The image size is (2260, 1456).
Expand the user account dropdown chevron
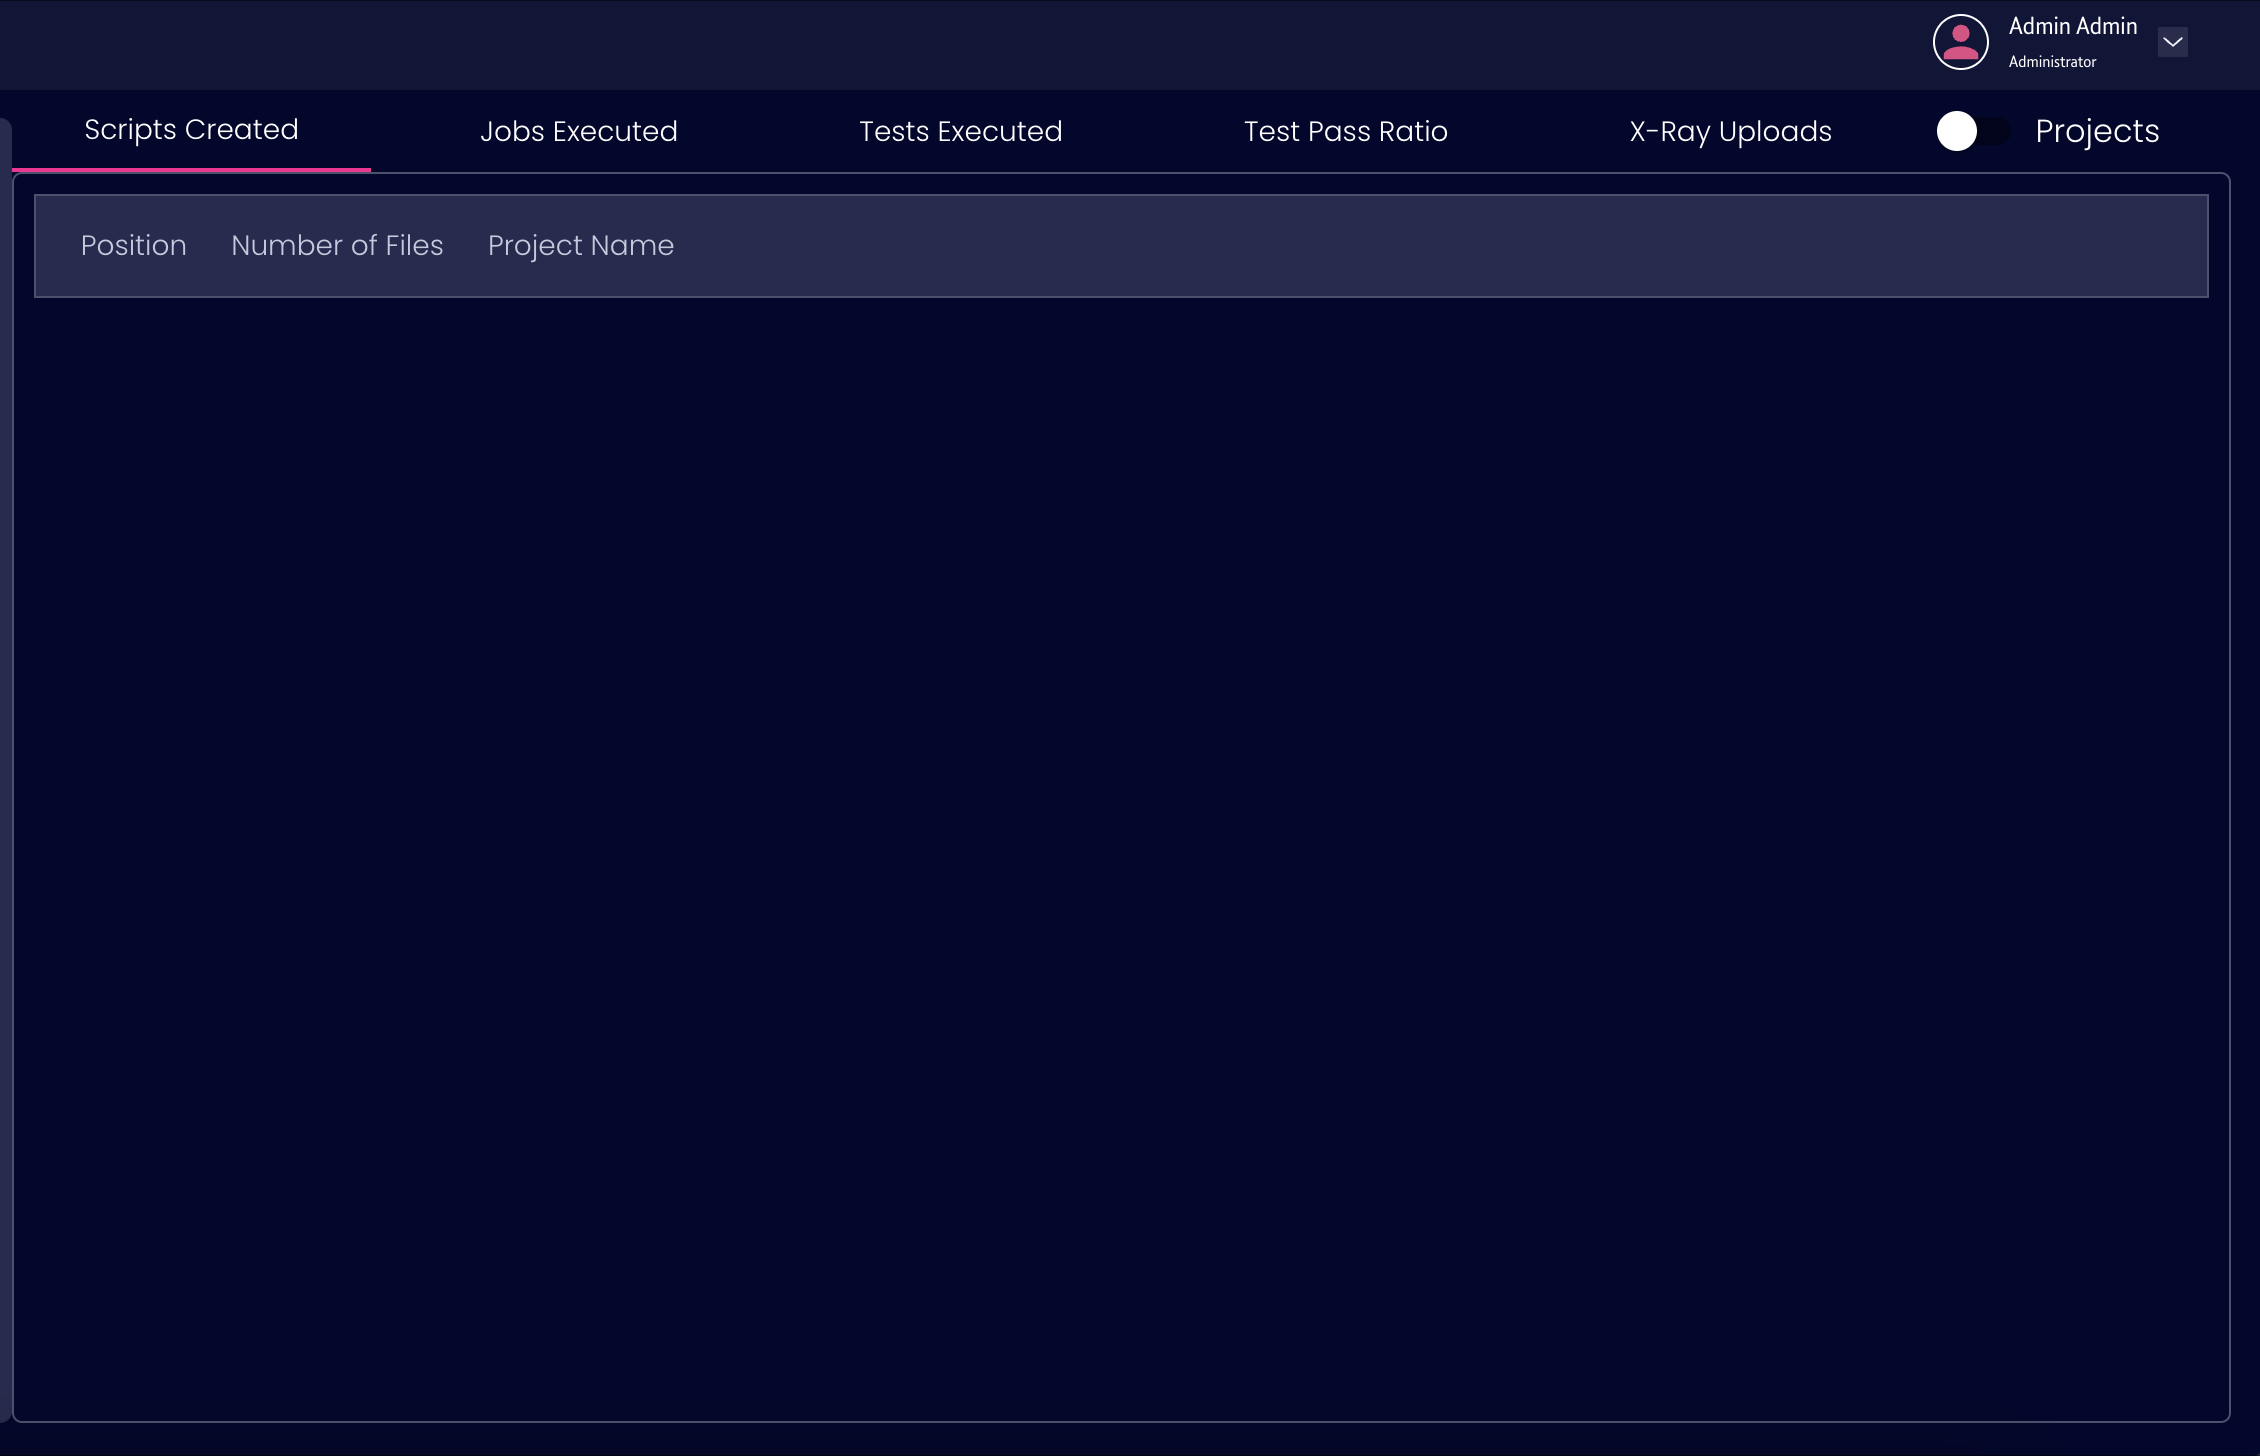pyautogui.click(x=2172, y=42)
